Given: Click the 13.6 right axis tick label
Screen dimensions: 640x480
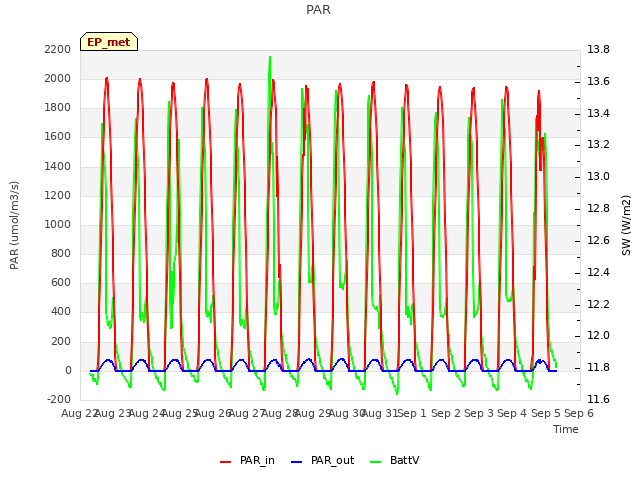Looking at the screenshot, I should pyautogui.click(x=598, y=81).
